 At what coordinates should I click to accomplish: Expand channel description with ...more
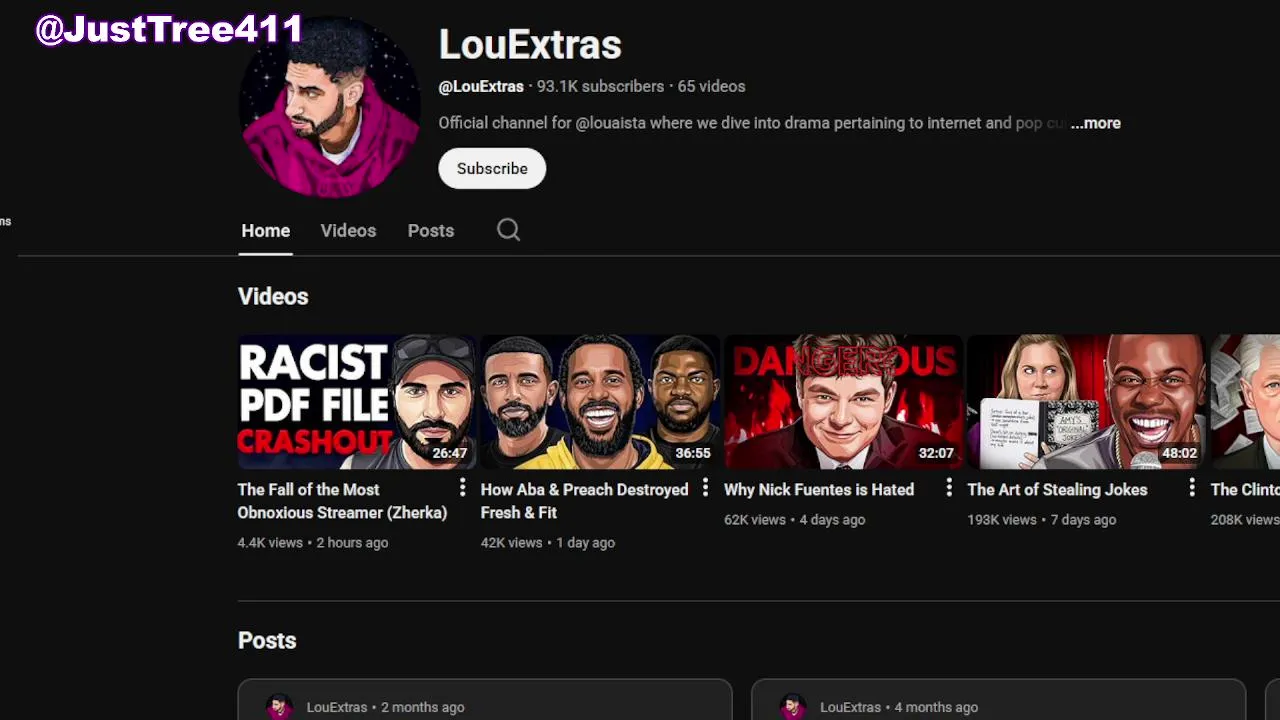click(x=1095, y=123)
